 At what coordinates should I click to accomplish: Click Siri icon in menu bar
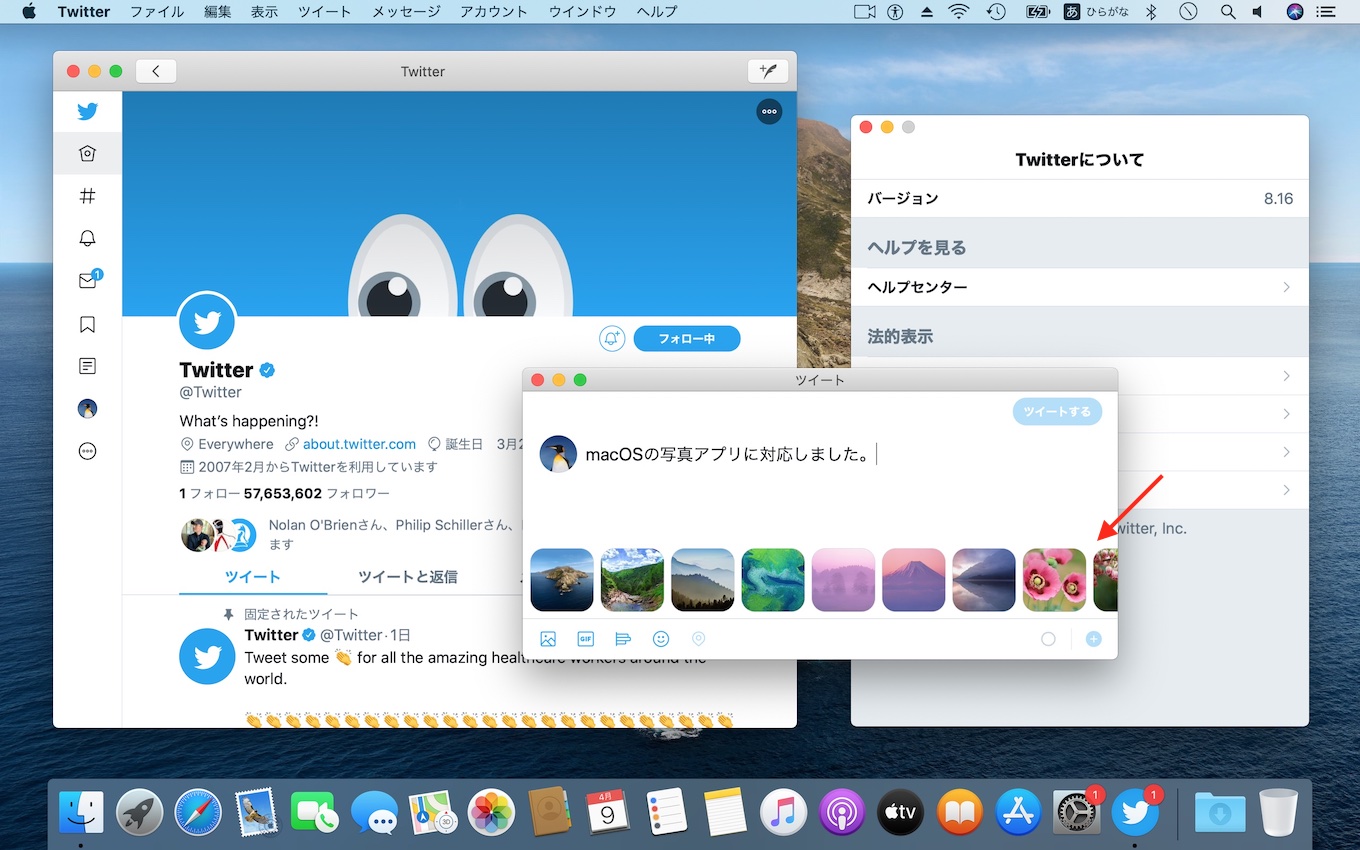click(x=1295, y=12)
